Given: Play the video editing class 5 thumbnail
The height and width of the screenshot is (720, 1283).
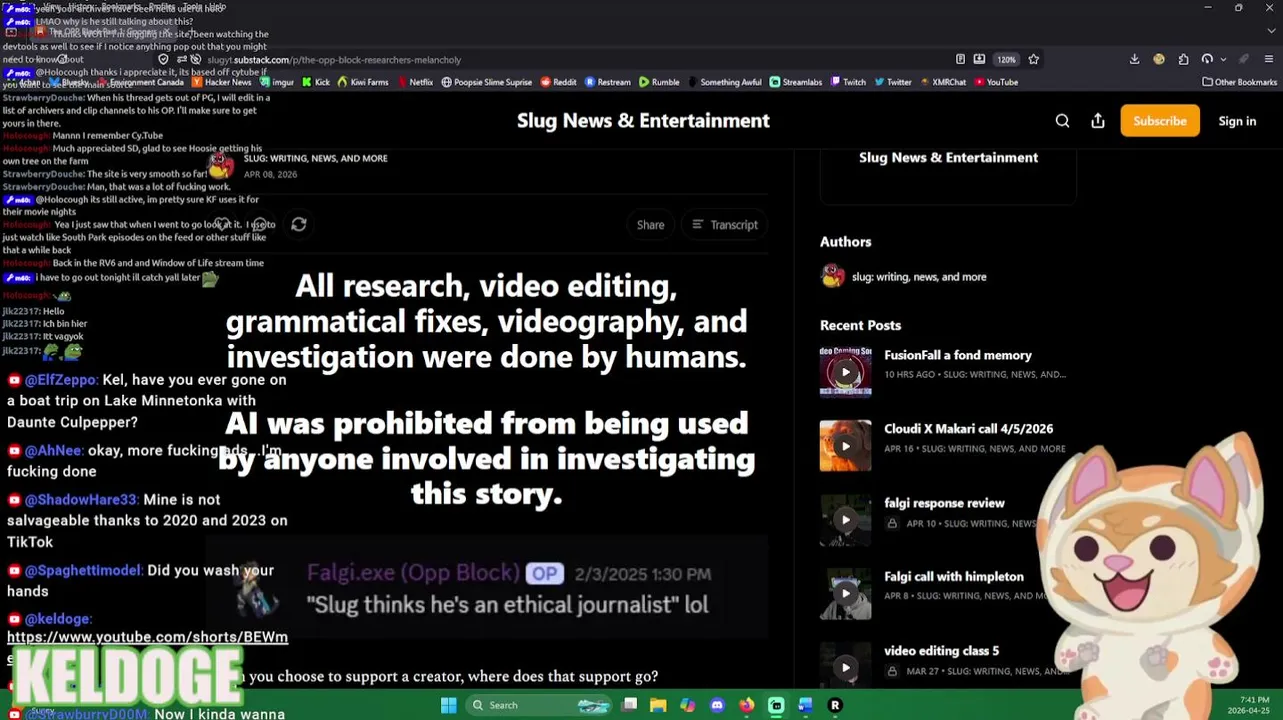Looking at the screenshot, I should coord(845,667).
